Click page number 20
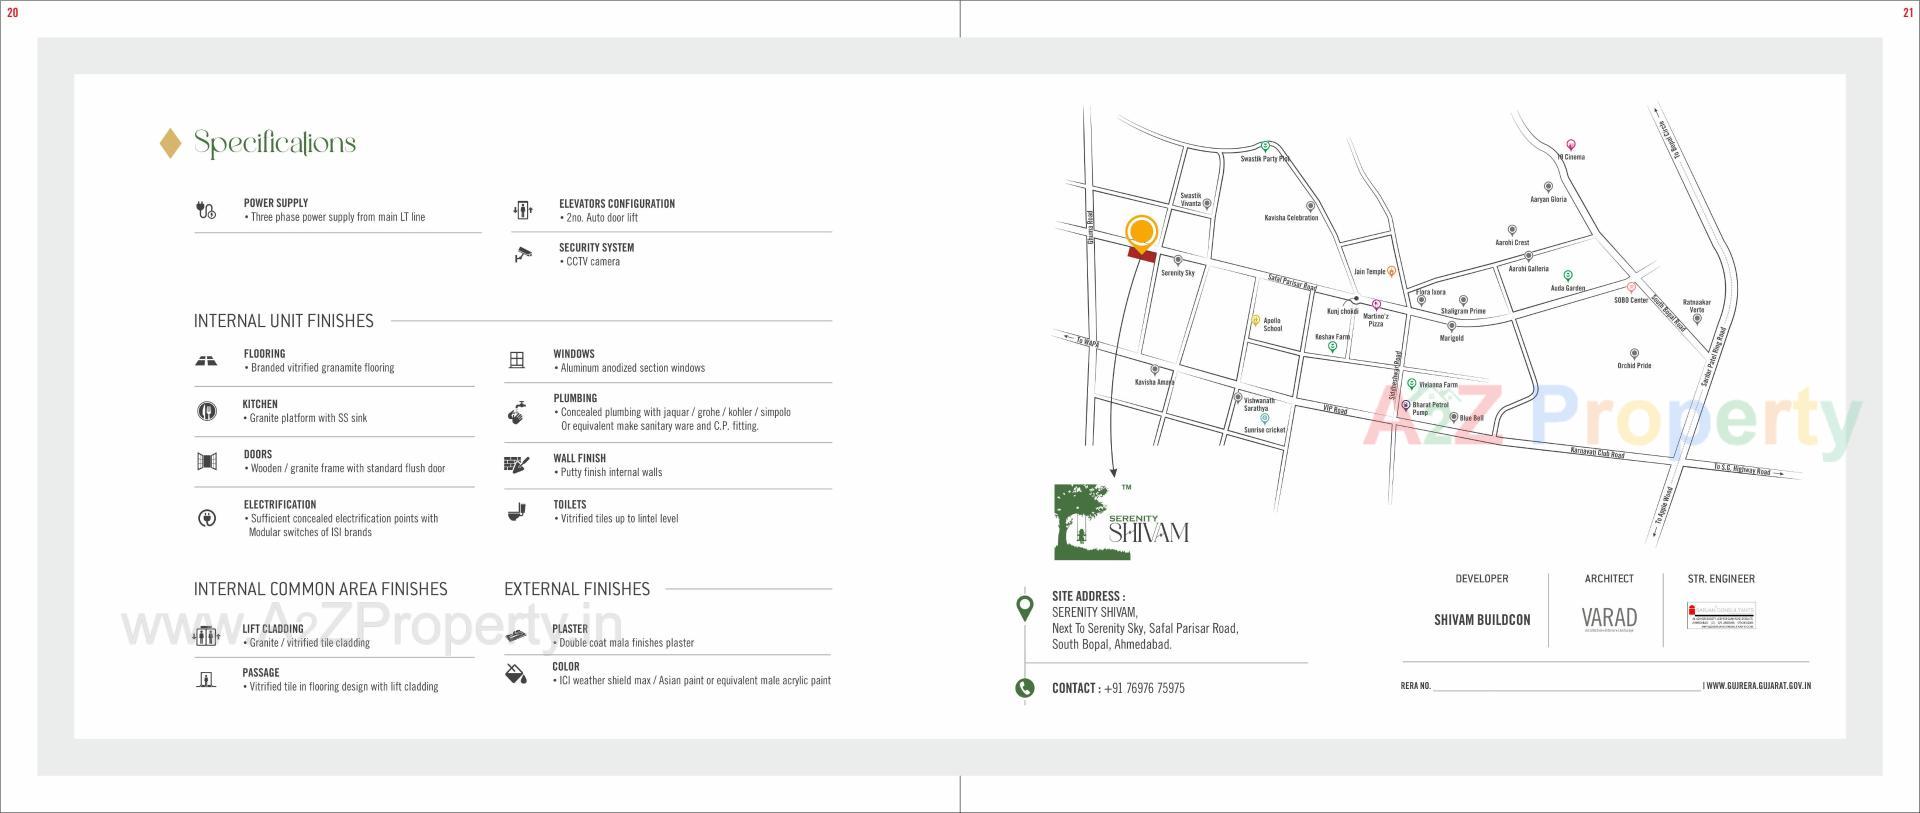The image size is (1920, 813). tap(13, 13)
